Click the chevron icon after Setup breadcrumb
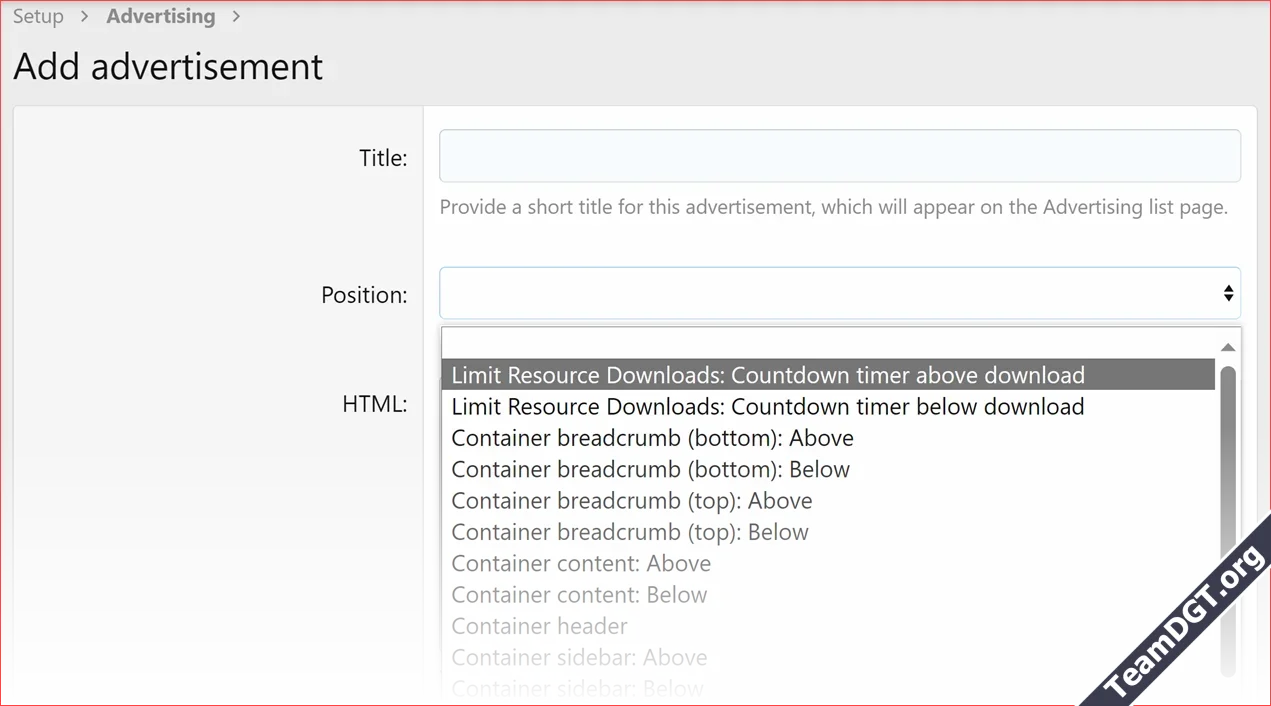Viewport: 1271px width, 706px height. tap(84, 16)
